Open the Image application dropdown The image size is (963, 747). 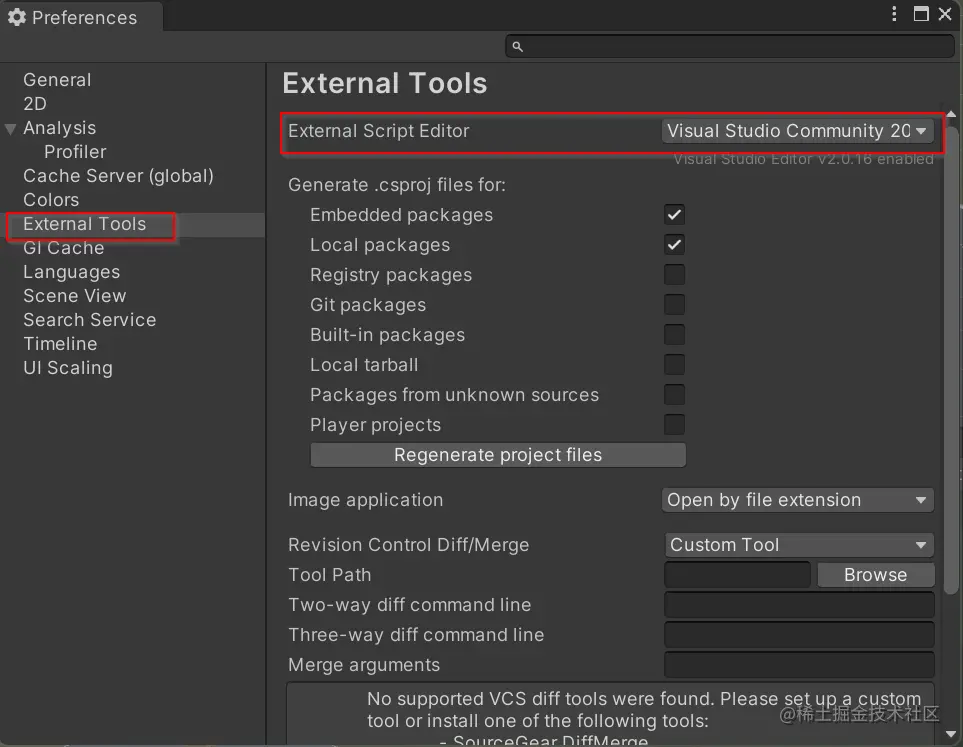pyautogui.click(x=797, y=500)
